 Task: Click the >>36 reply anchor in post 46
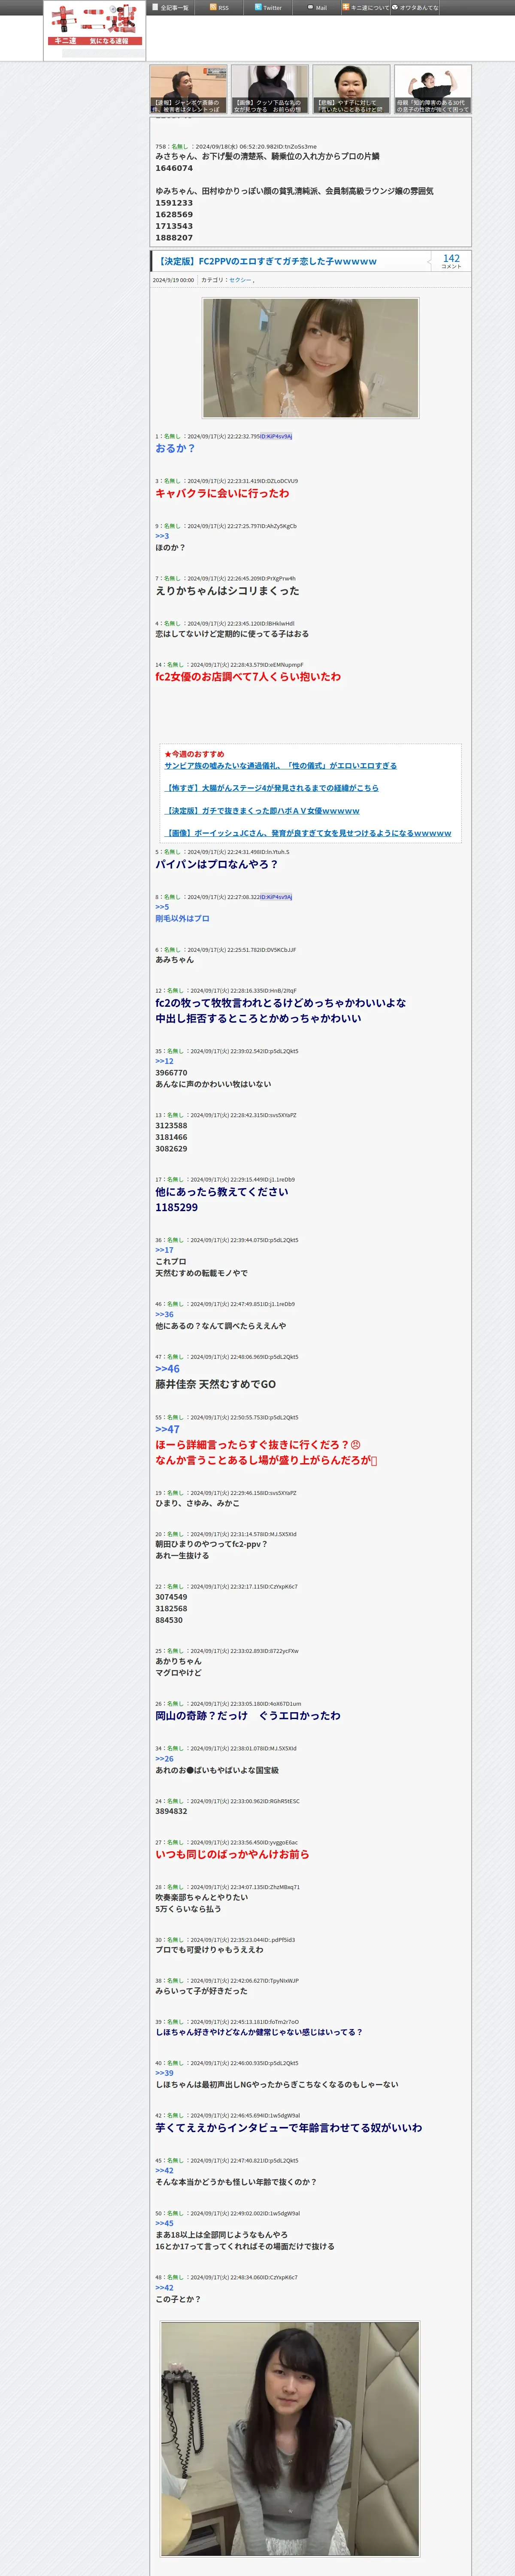pos(164,1315)
